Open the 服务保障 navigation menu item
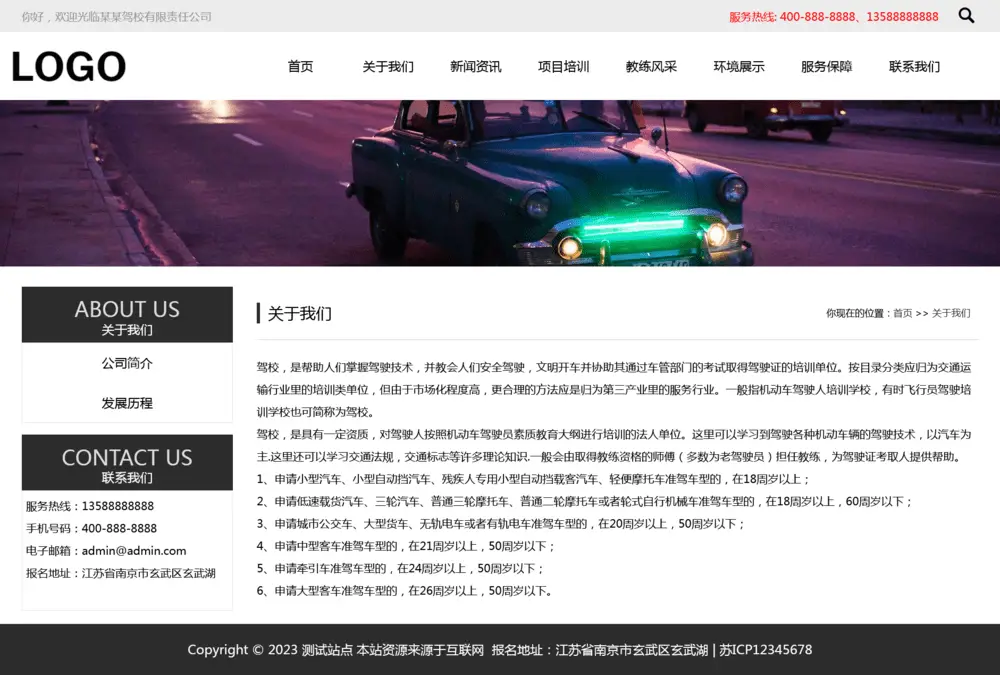 tap(826, 66)
